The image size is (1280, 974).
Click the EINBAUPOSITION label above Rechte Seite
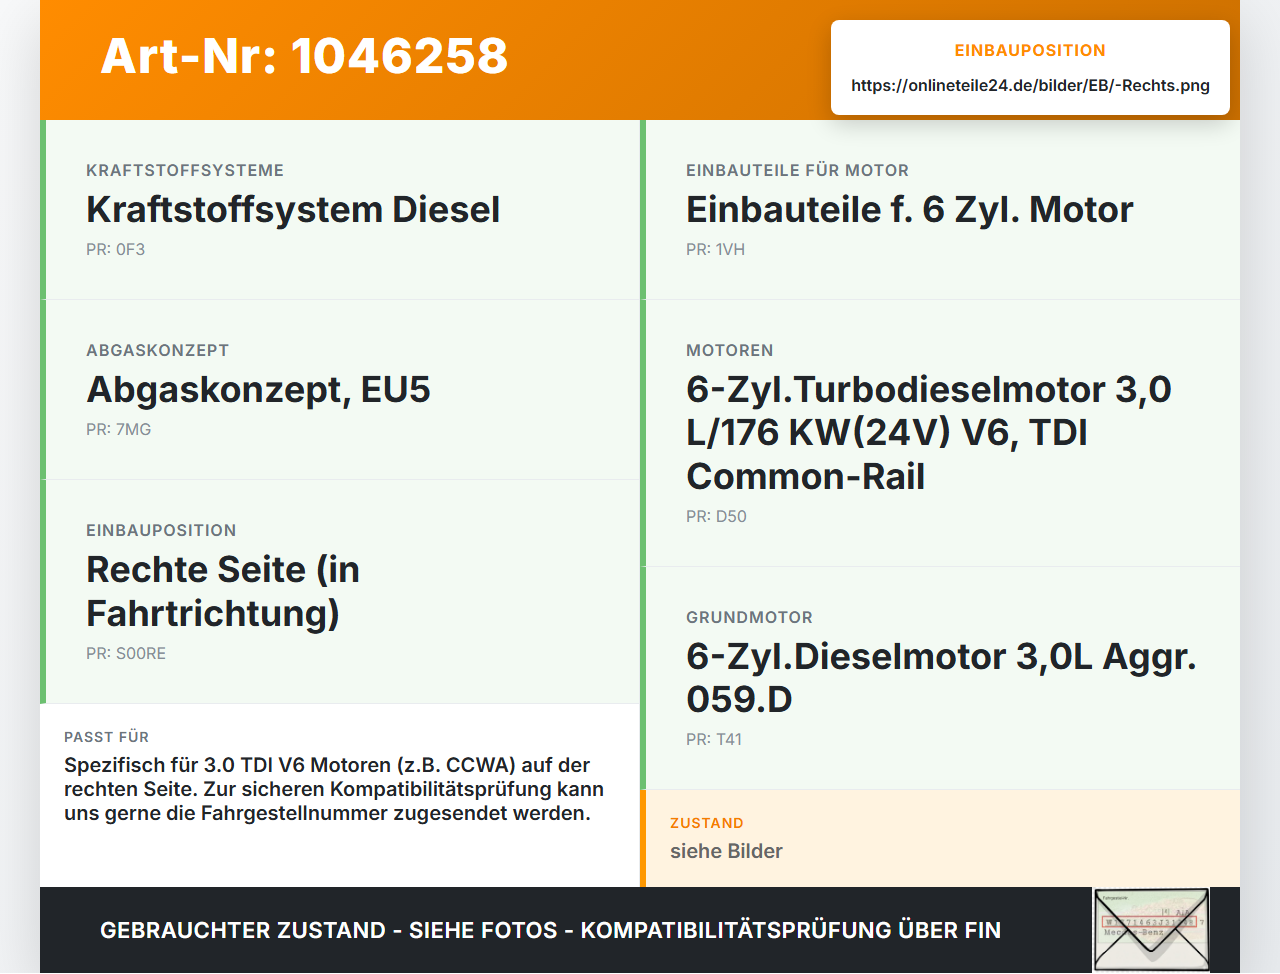161,530
